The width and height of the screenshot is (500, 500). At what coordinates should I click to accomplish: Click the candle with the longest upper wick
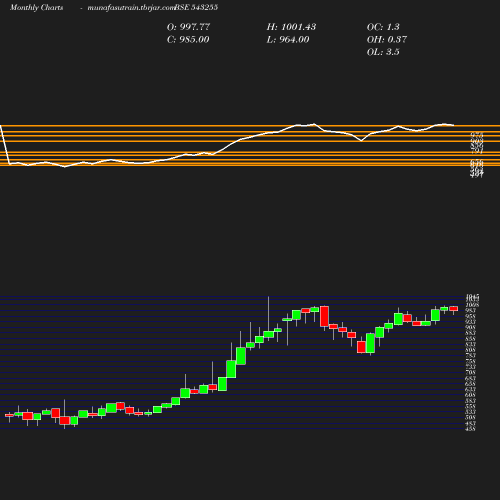point(269,334)
